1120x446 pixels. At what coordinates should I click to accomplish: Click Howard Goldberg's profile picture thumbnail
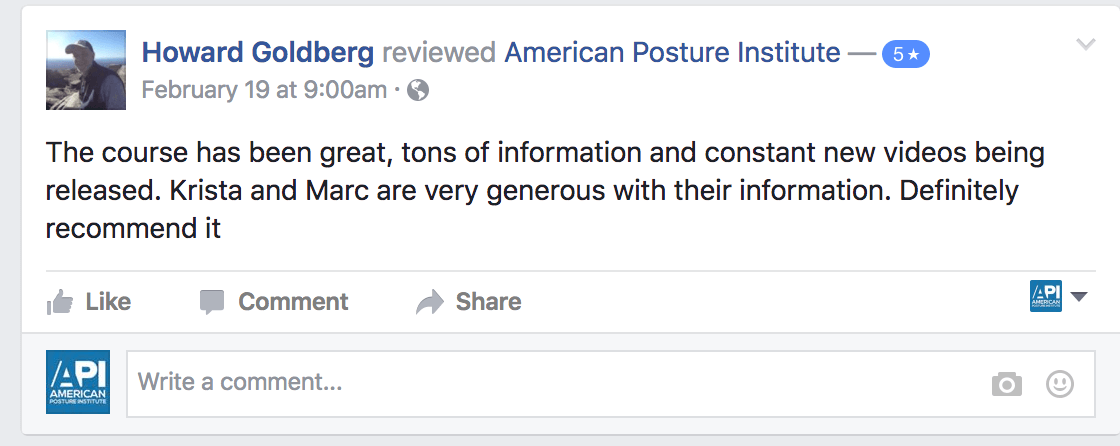point(86,70)
